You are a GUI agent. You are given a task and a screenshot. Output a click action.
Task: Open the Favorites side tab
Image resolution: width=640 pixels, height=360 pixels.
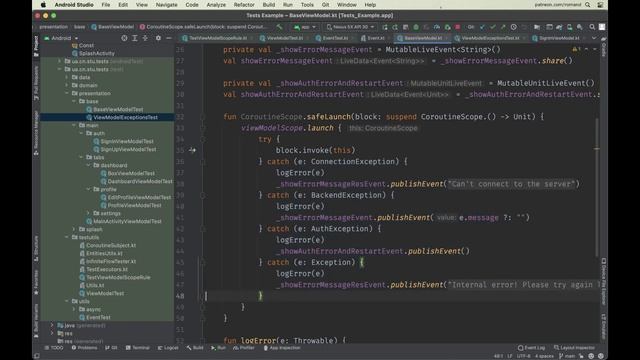(36, 283)
